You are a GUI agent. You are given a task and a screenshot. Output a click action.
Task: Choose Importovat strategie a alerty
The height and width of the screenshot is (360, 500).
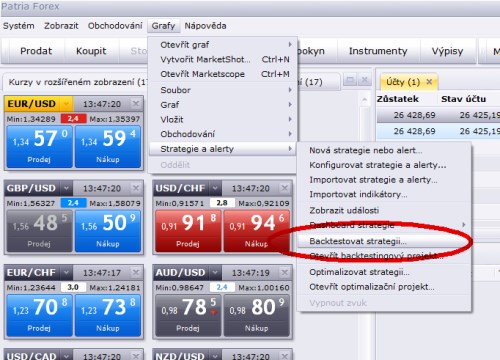tap(384, 180)
